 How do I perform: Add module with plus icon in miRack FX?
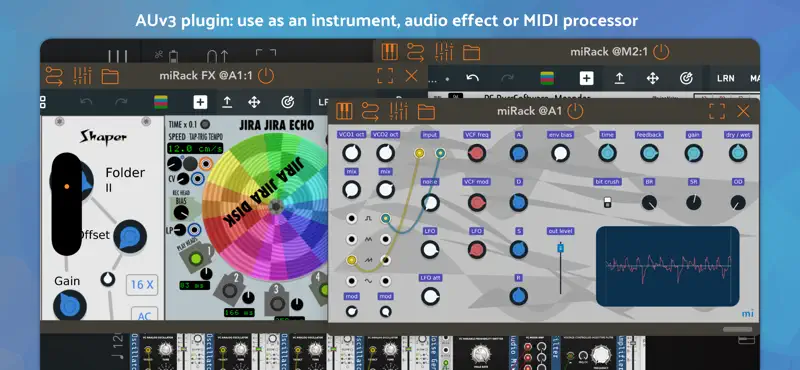[x=200, y=102]
